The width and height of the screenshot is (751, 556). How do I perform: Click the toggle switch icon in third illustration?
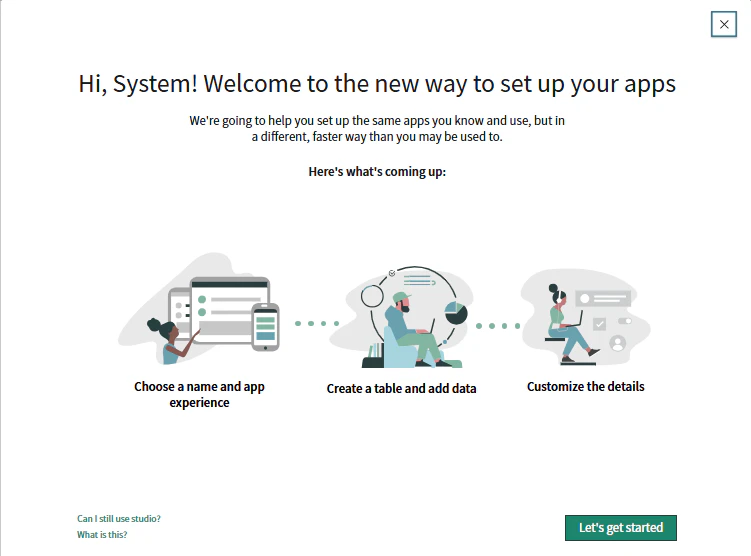[x=625, y=321]
